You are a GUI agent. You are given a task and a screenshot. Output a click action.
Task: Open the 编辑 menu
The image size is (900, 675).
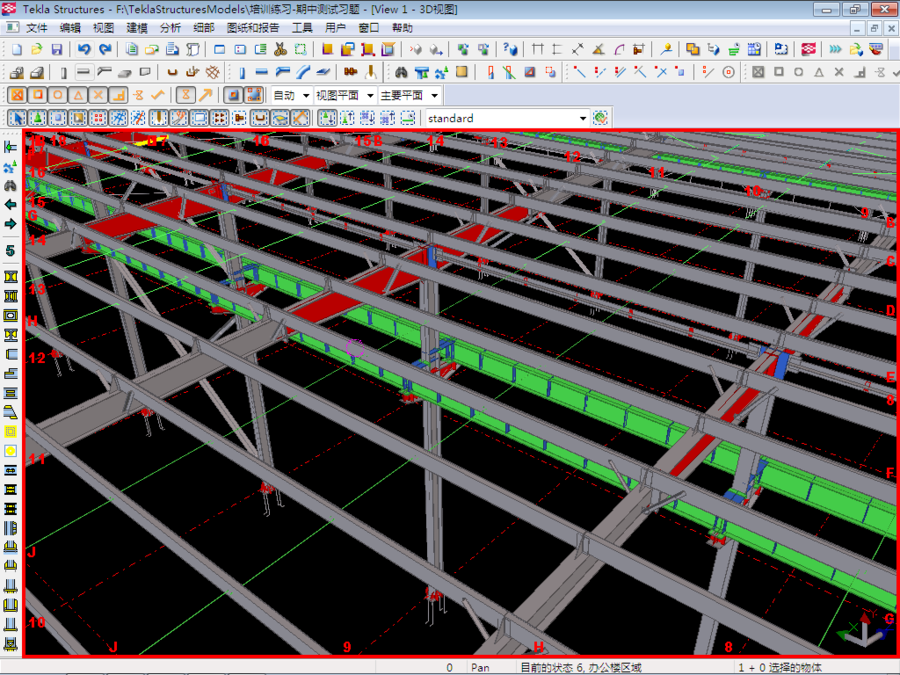coord(70,28)
